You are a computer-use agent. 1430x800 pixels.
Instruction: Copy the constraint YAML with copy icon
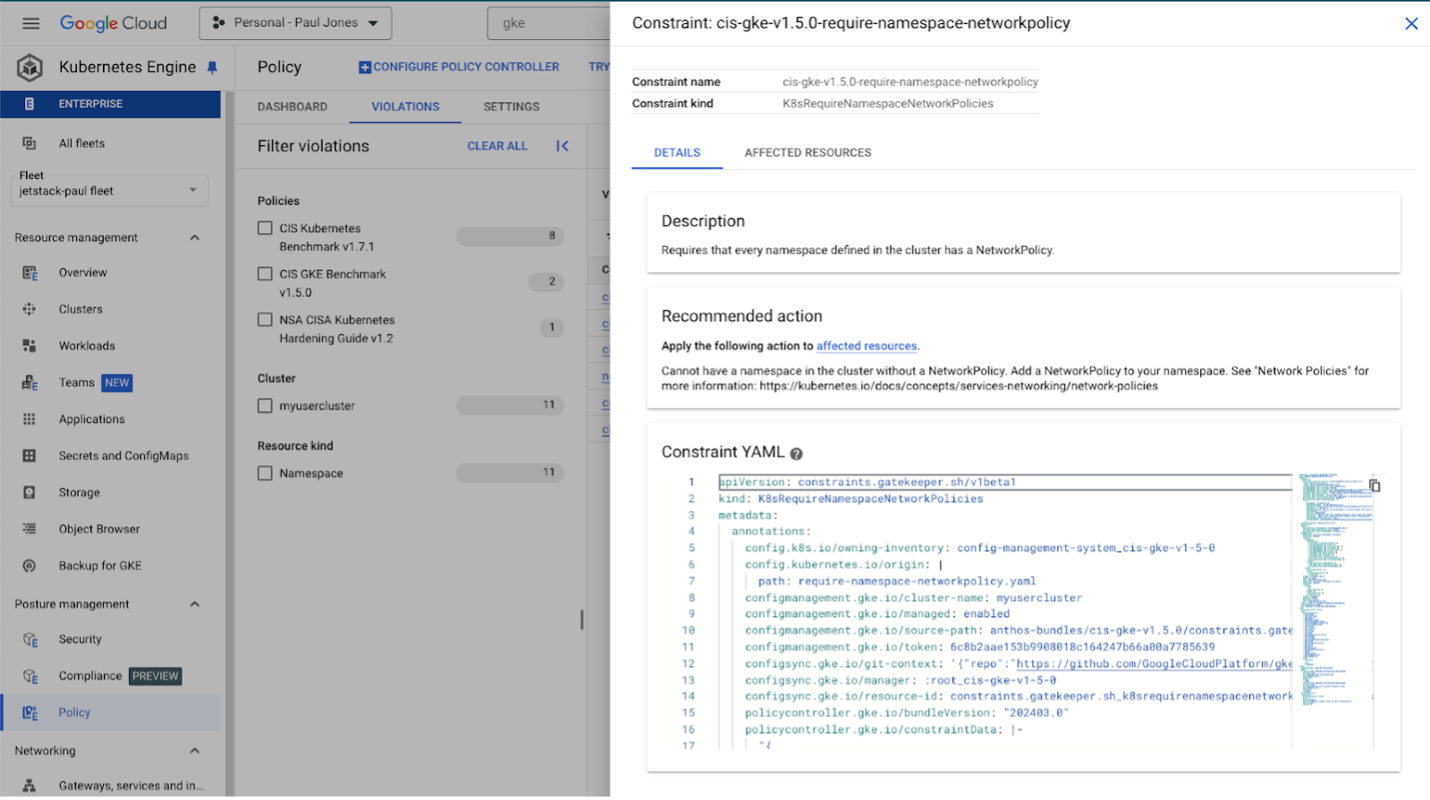tap(1375, 485)
